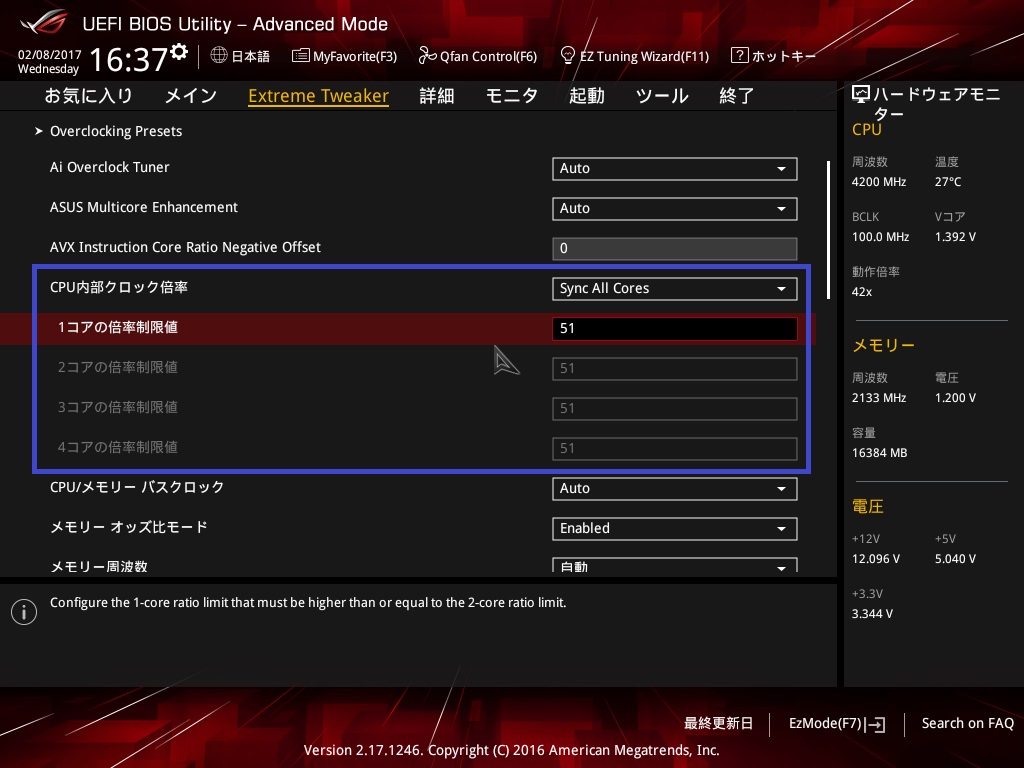This screenshot has height=768, width=1024.
Task: Open CPU/メモリー バスクロック dropdown
Action: [x=674, y=488]
